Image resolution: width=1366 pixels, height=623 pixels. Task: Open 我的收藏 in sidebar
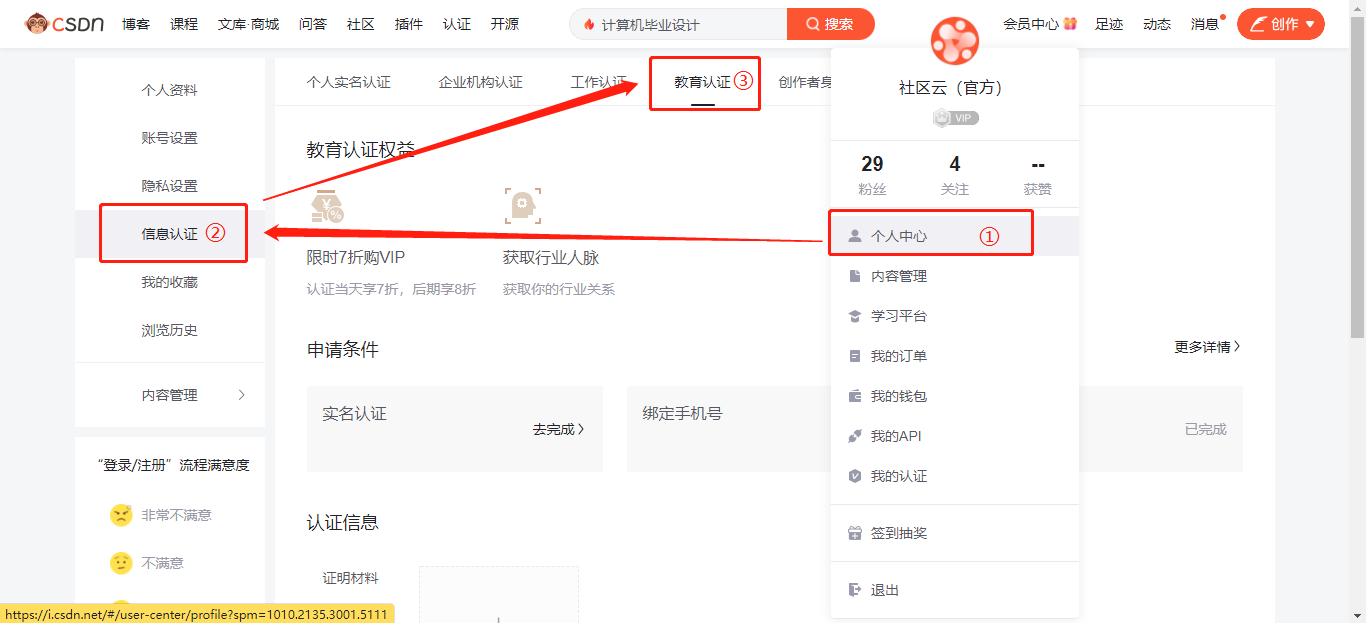[x=170, y=282]
